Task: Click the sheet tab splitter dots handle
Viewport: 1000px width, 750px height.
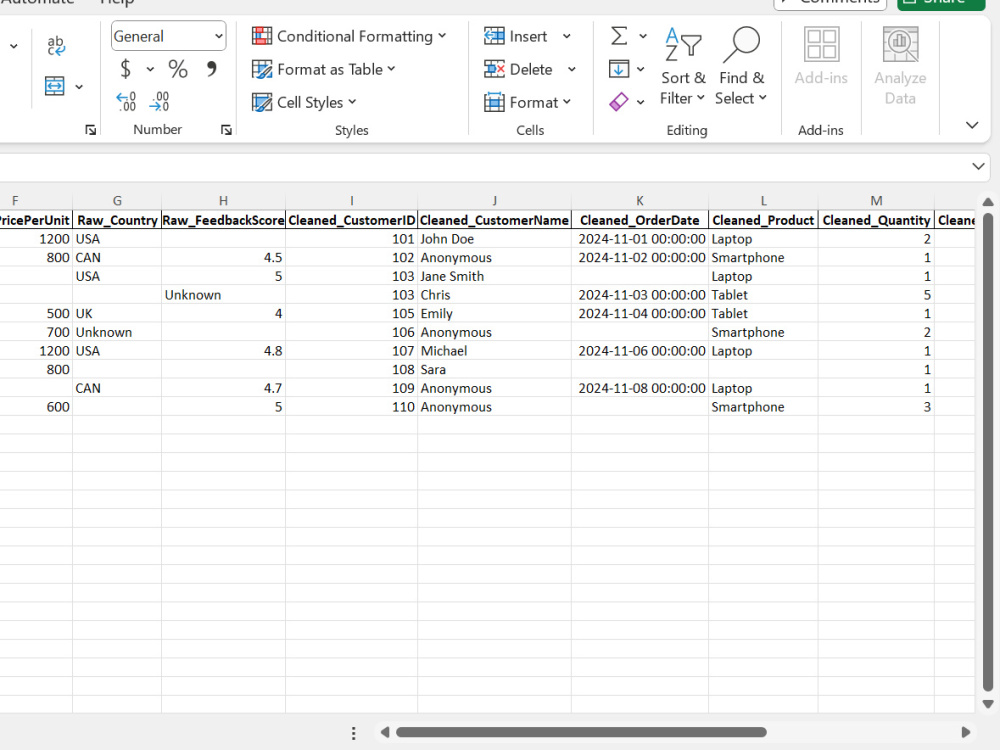Action: 353,733
